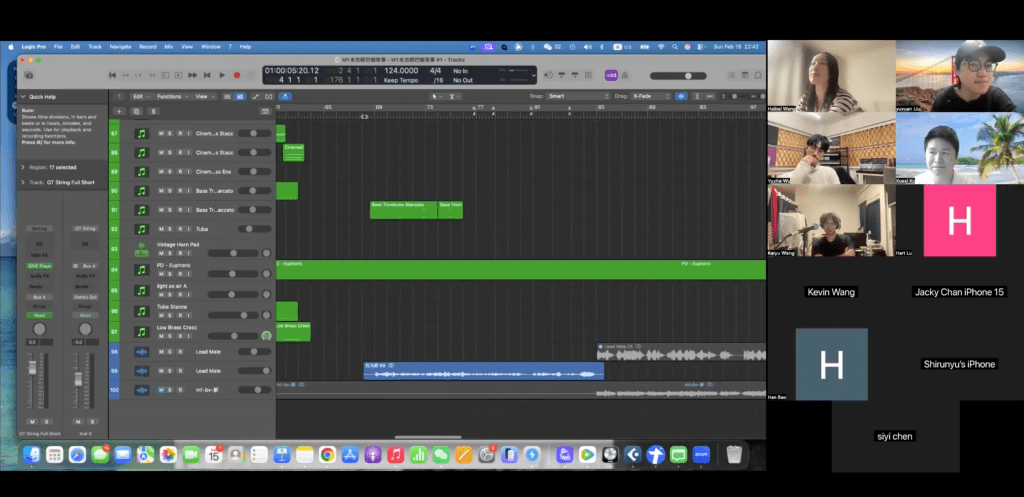1024x497 pixels.
Task: Open the Note Pads icon in the toolbar
Action: pos(745,75)
